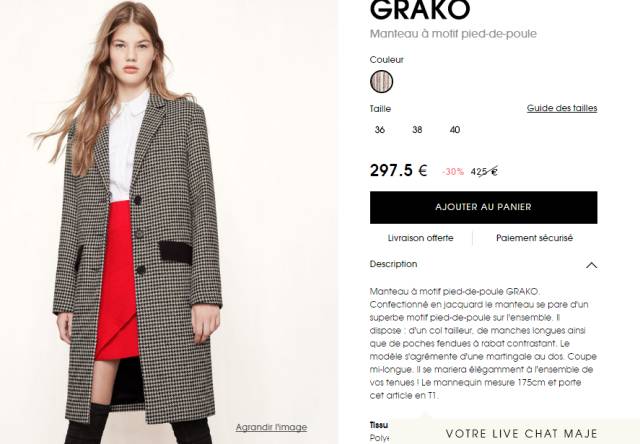Click the Description section header
The image size is (640, 444).
point(484,264)
